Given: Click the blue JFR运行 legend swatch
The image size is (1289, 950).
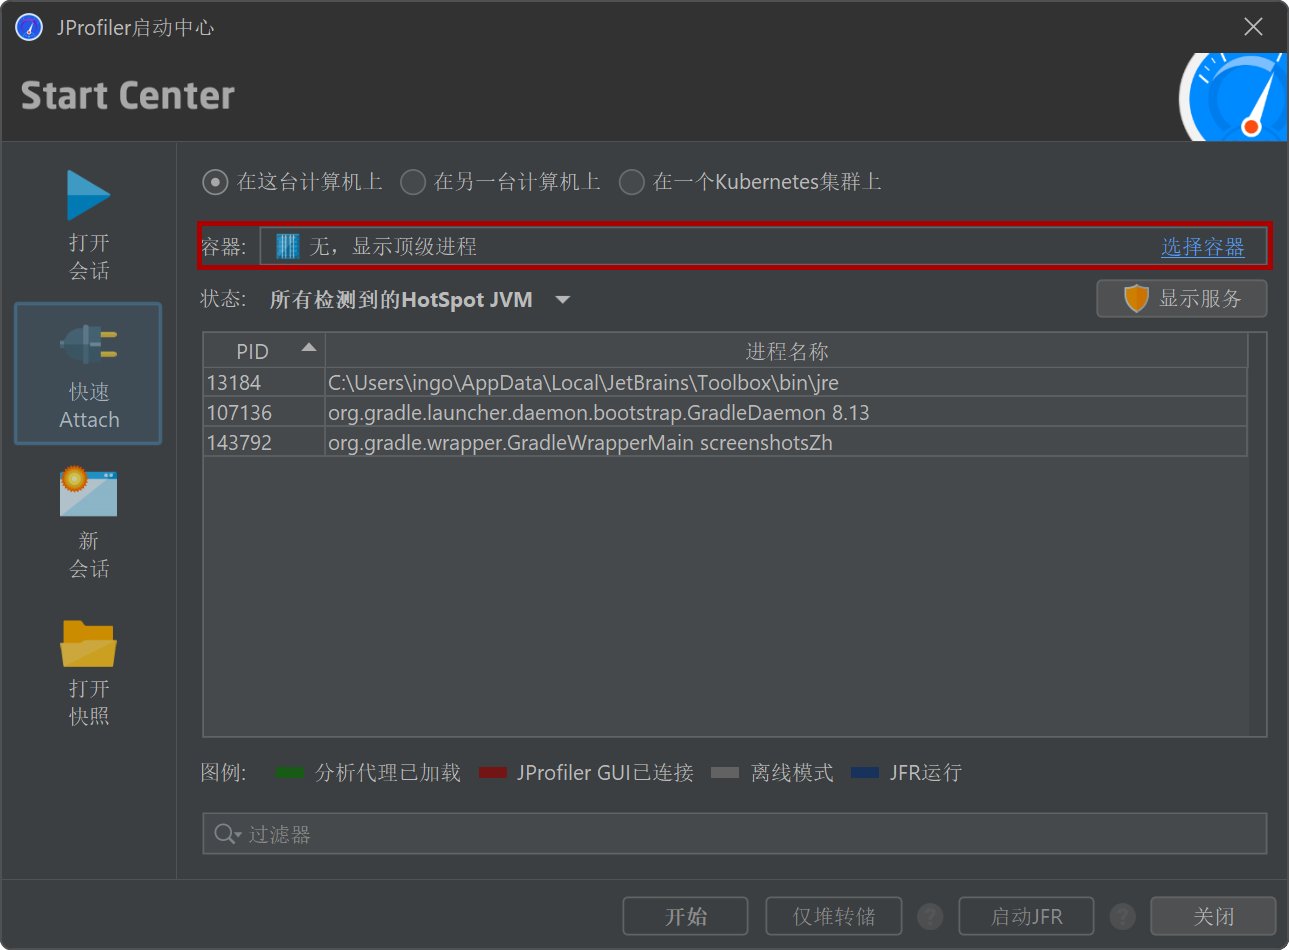Looking at the screenshot, I should point(865,773).
